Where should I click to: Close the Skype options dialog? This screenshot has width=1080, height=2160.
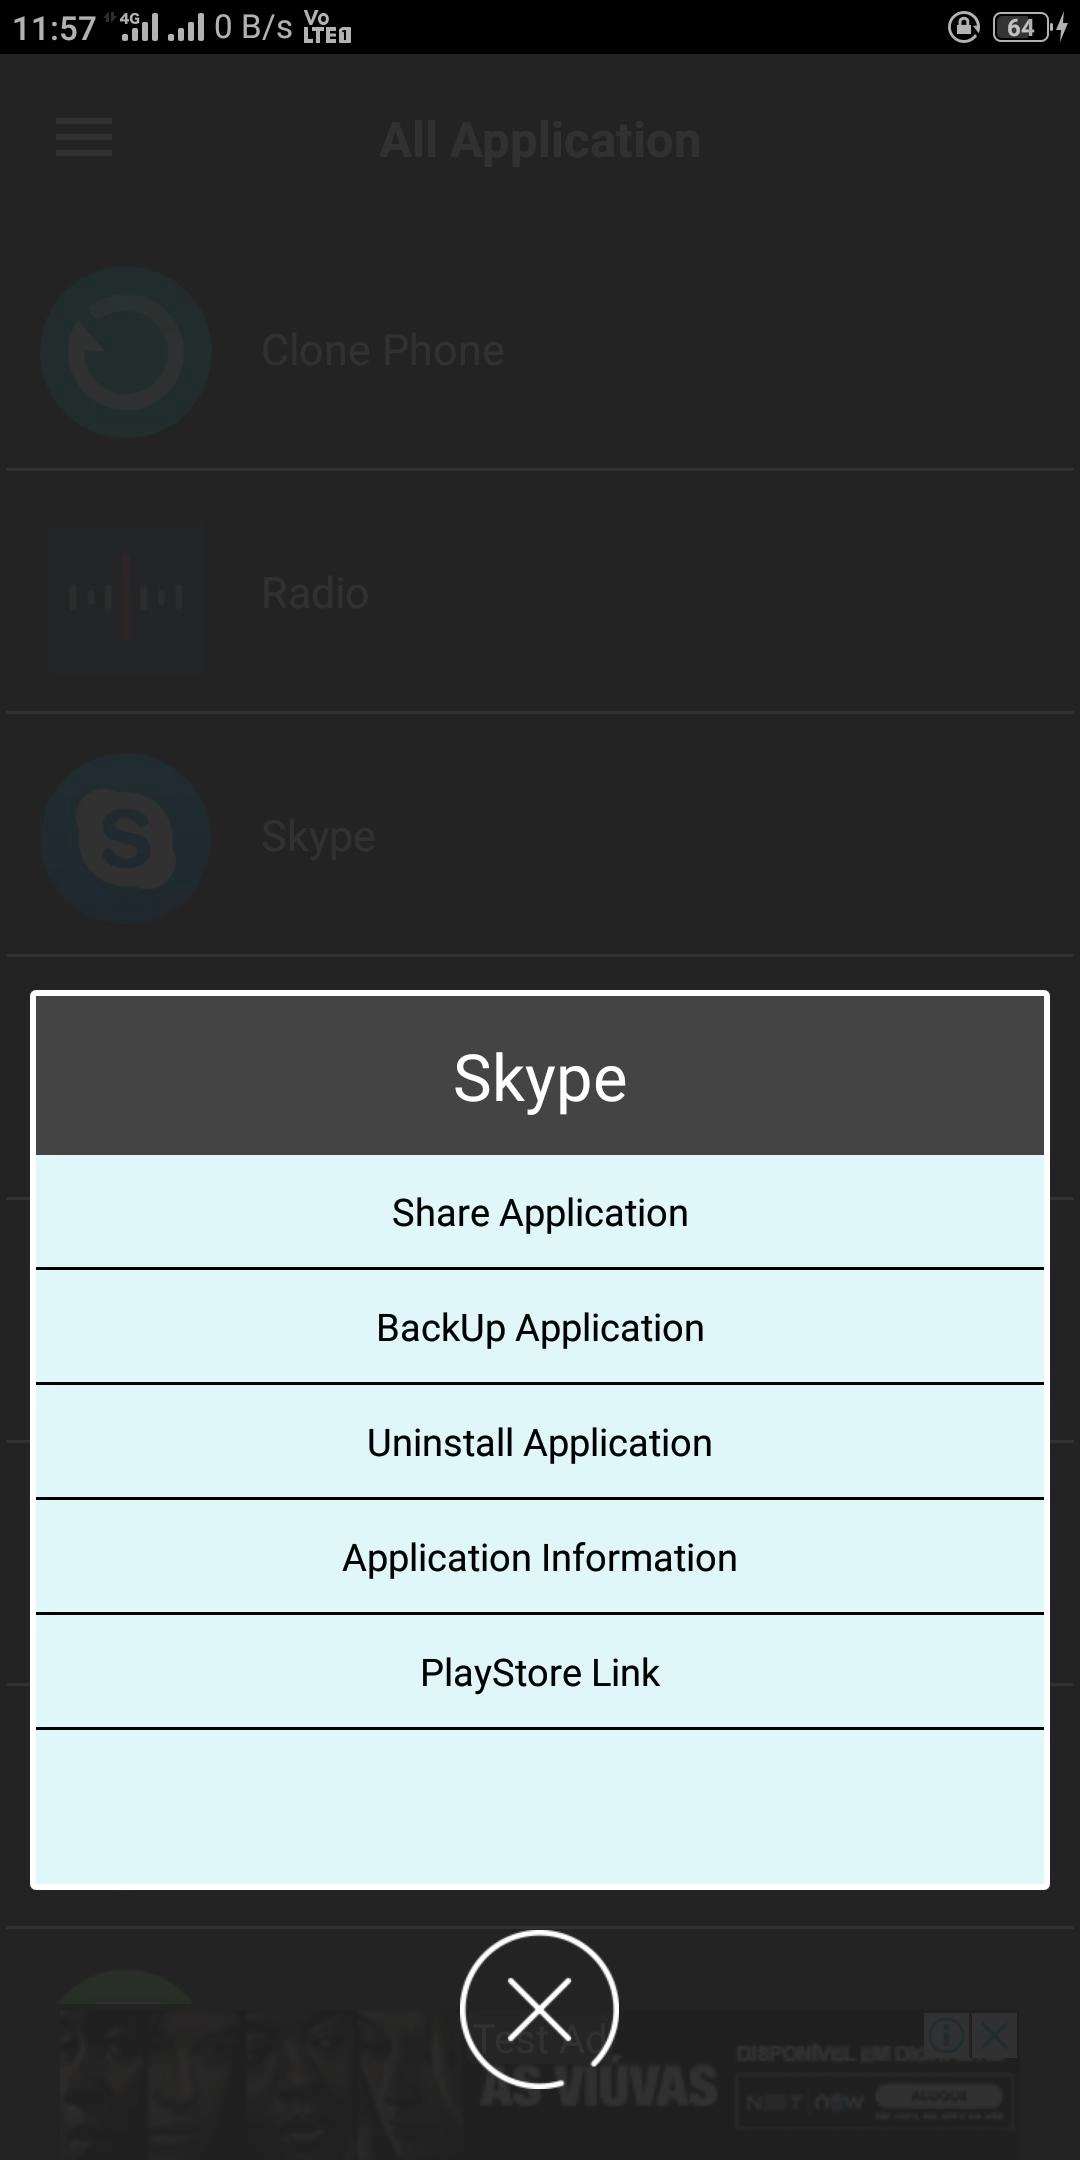539,2009
